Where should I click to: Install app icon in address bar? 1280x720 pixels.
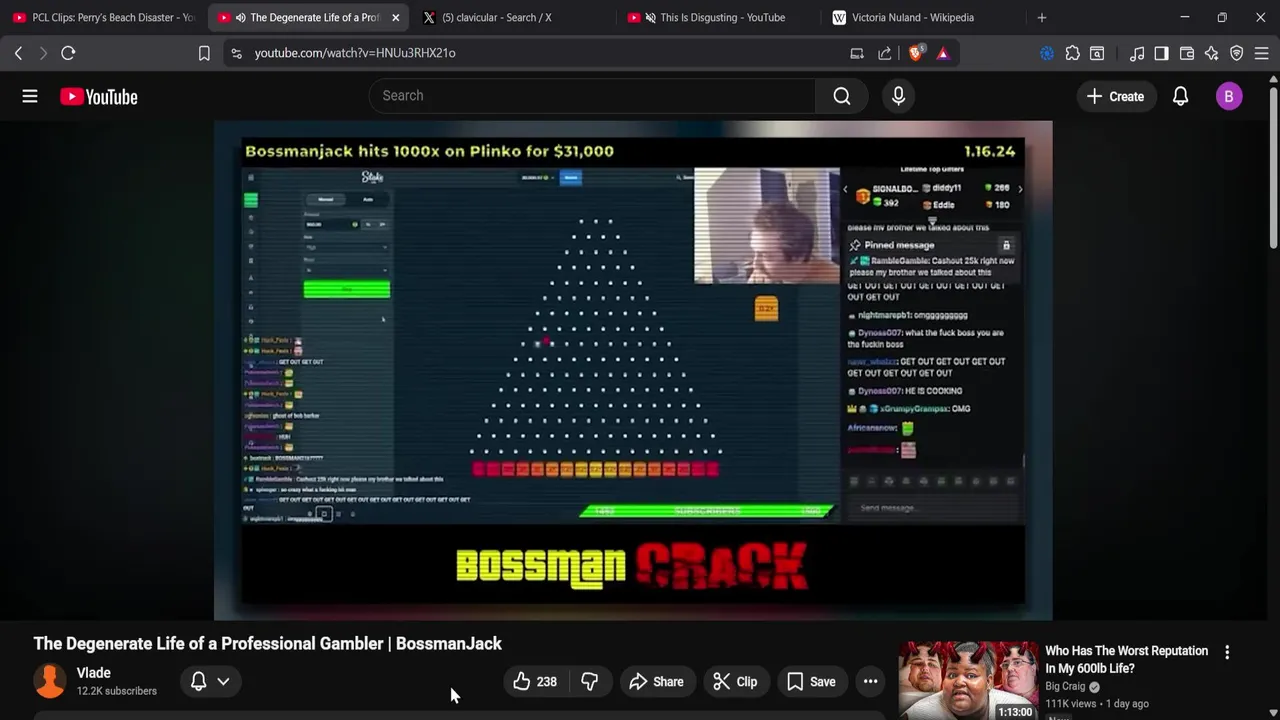857,53
